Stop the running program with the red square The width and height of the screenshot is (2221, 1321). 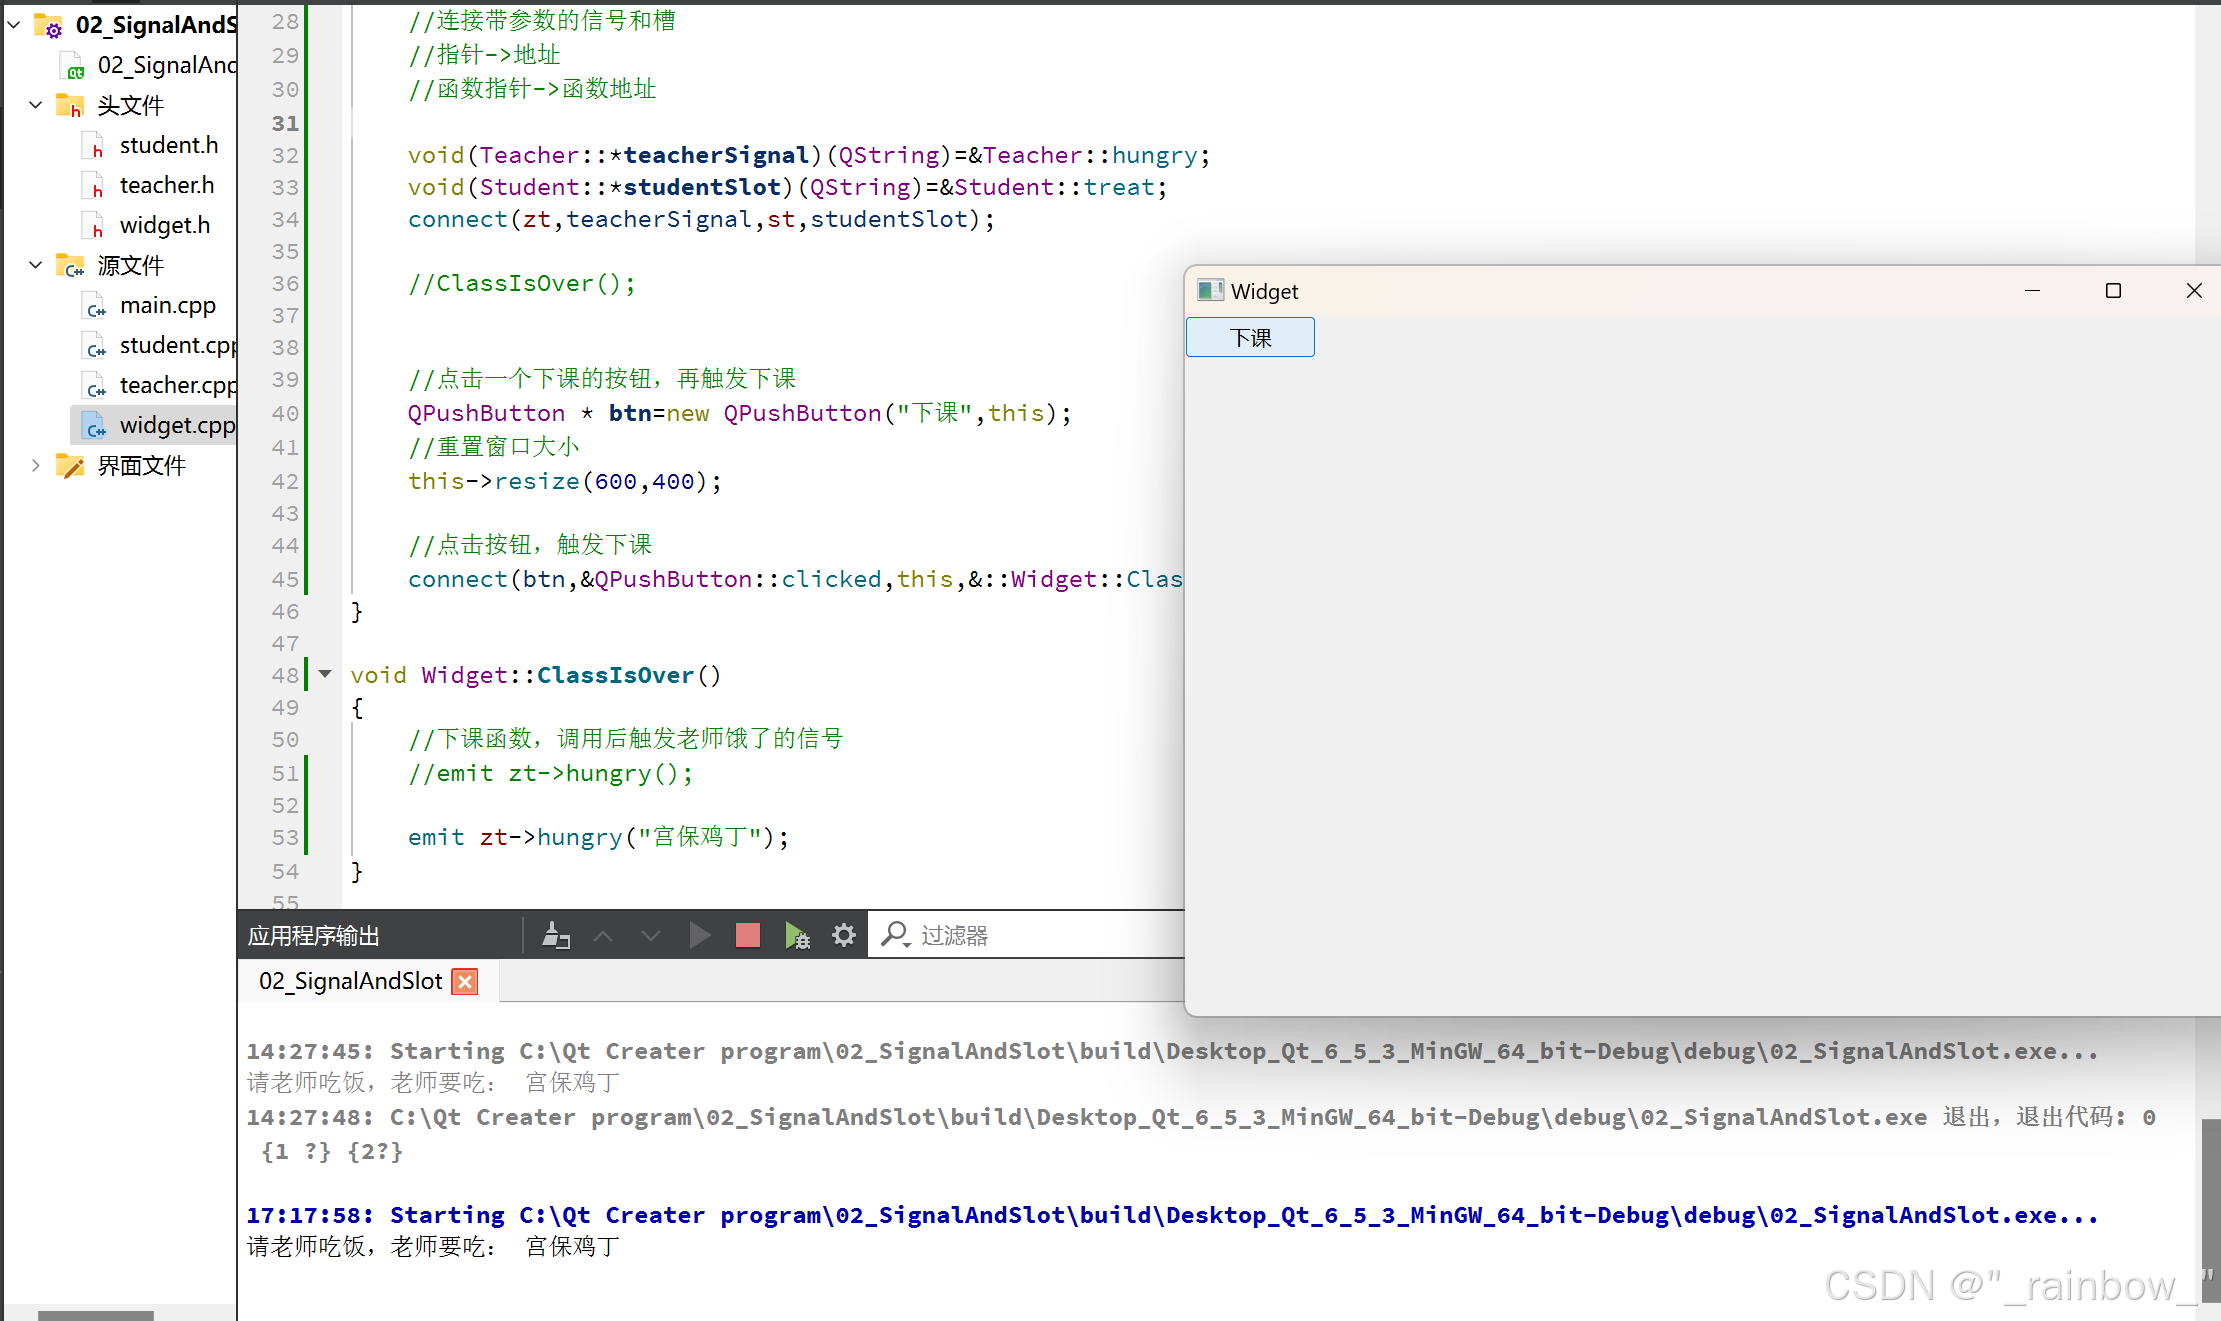click(747, 936)
